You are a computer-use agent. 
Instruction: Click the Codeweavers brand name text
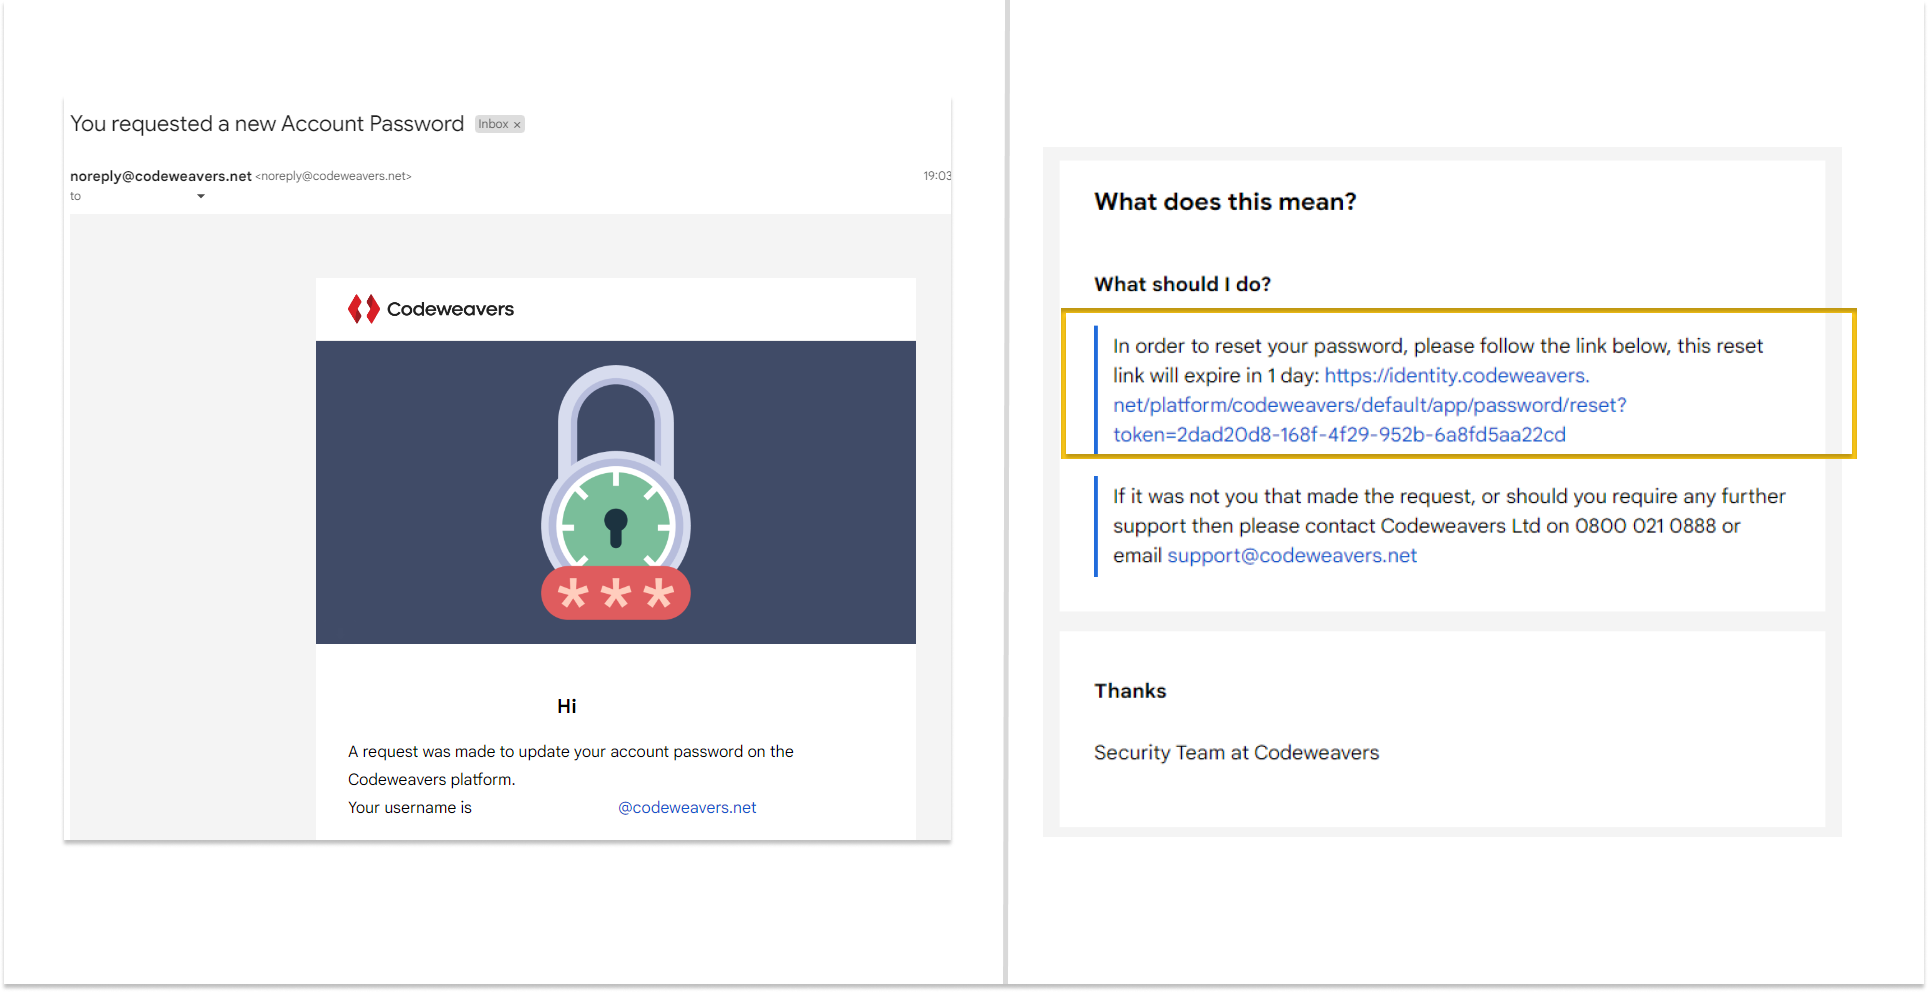pos(450,309)
